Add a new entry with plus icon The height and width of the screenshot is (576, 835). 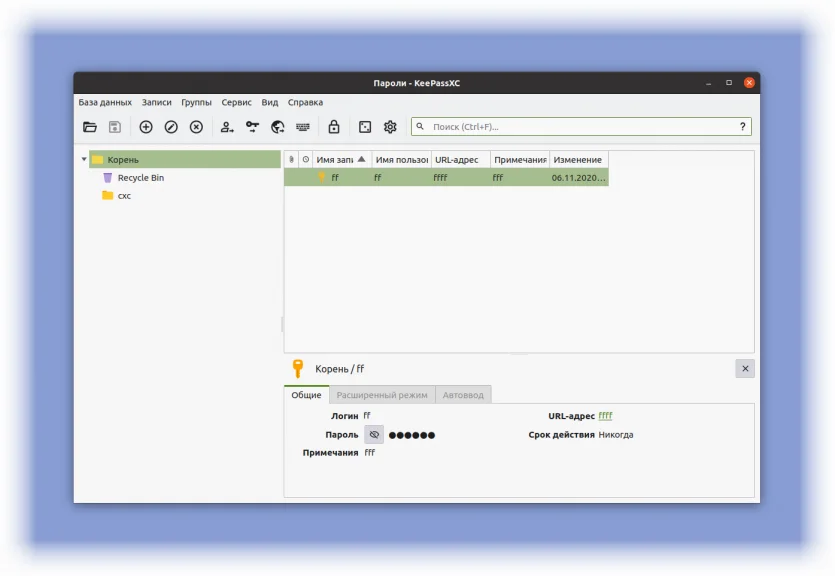coord(146,127)
